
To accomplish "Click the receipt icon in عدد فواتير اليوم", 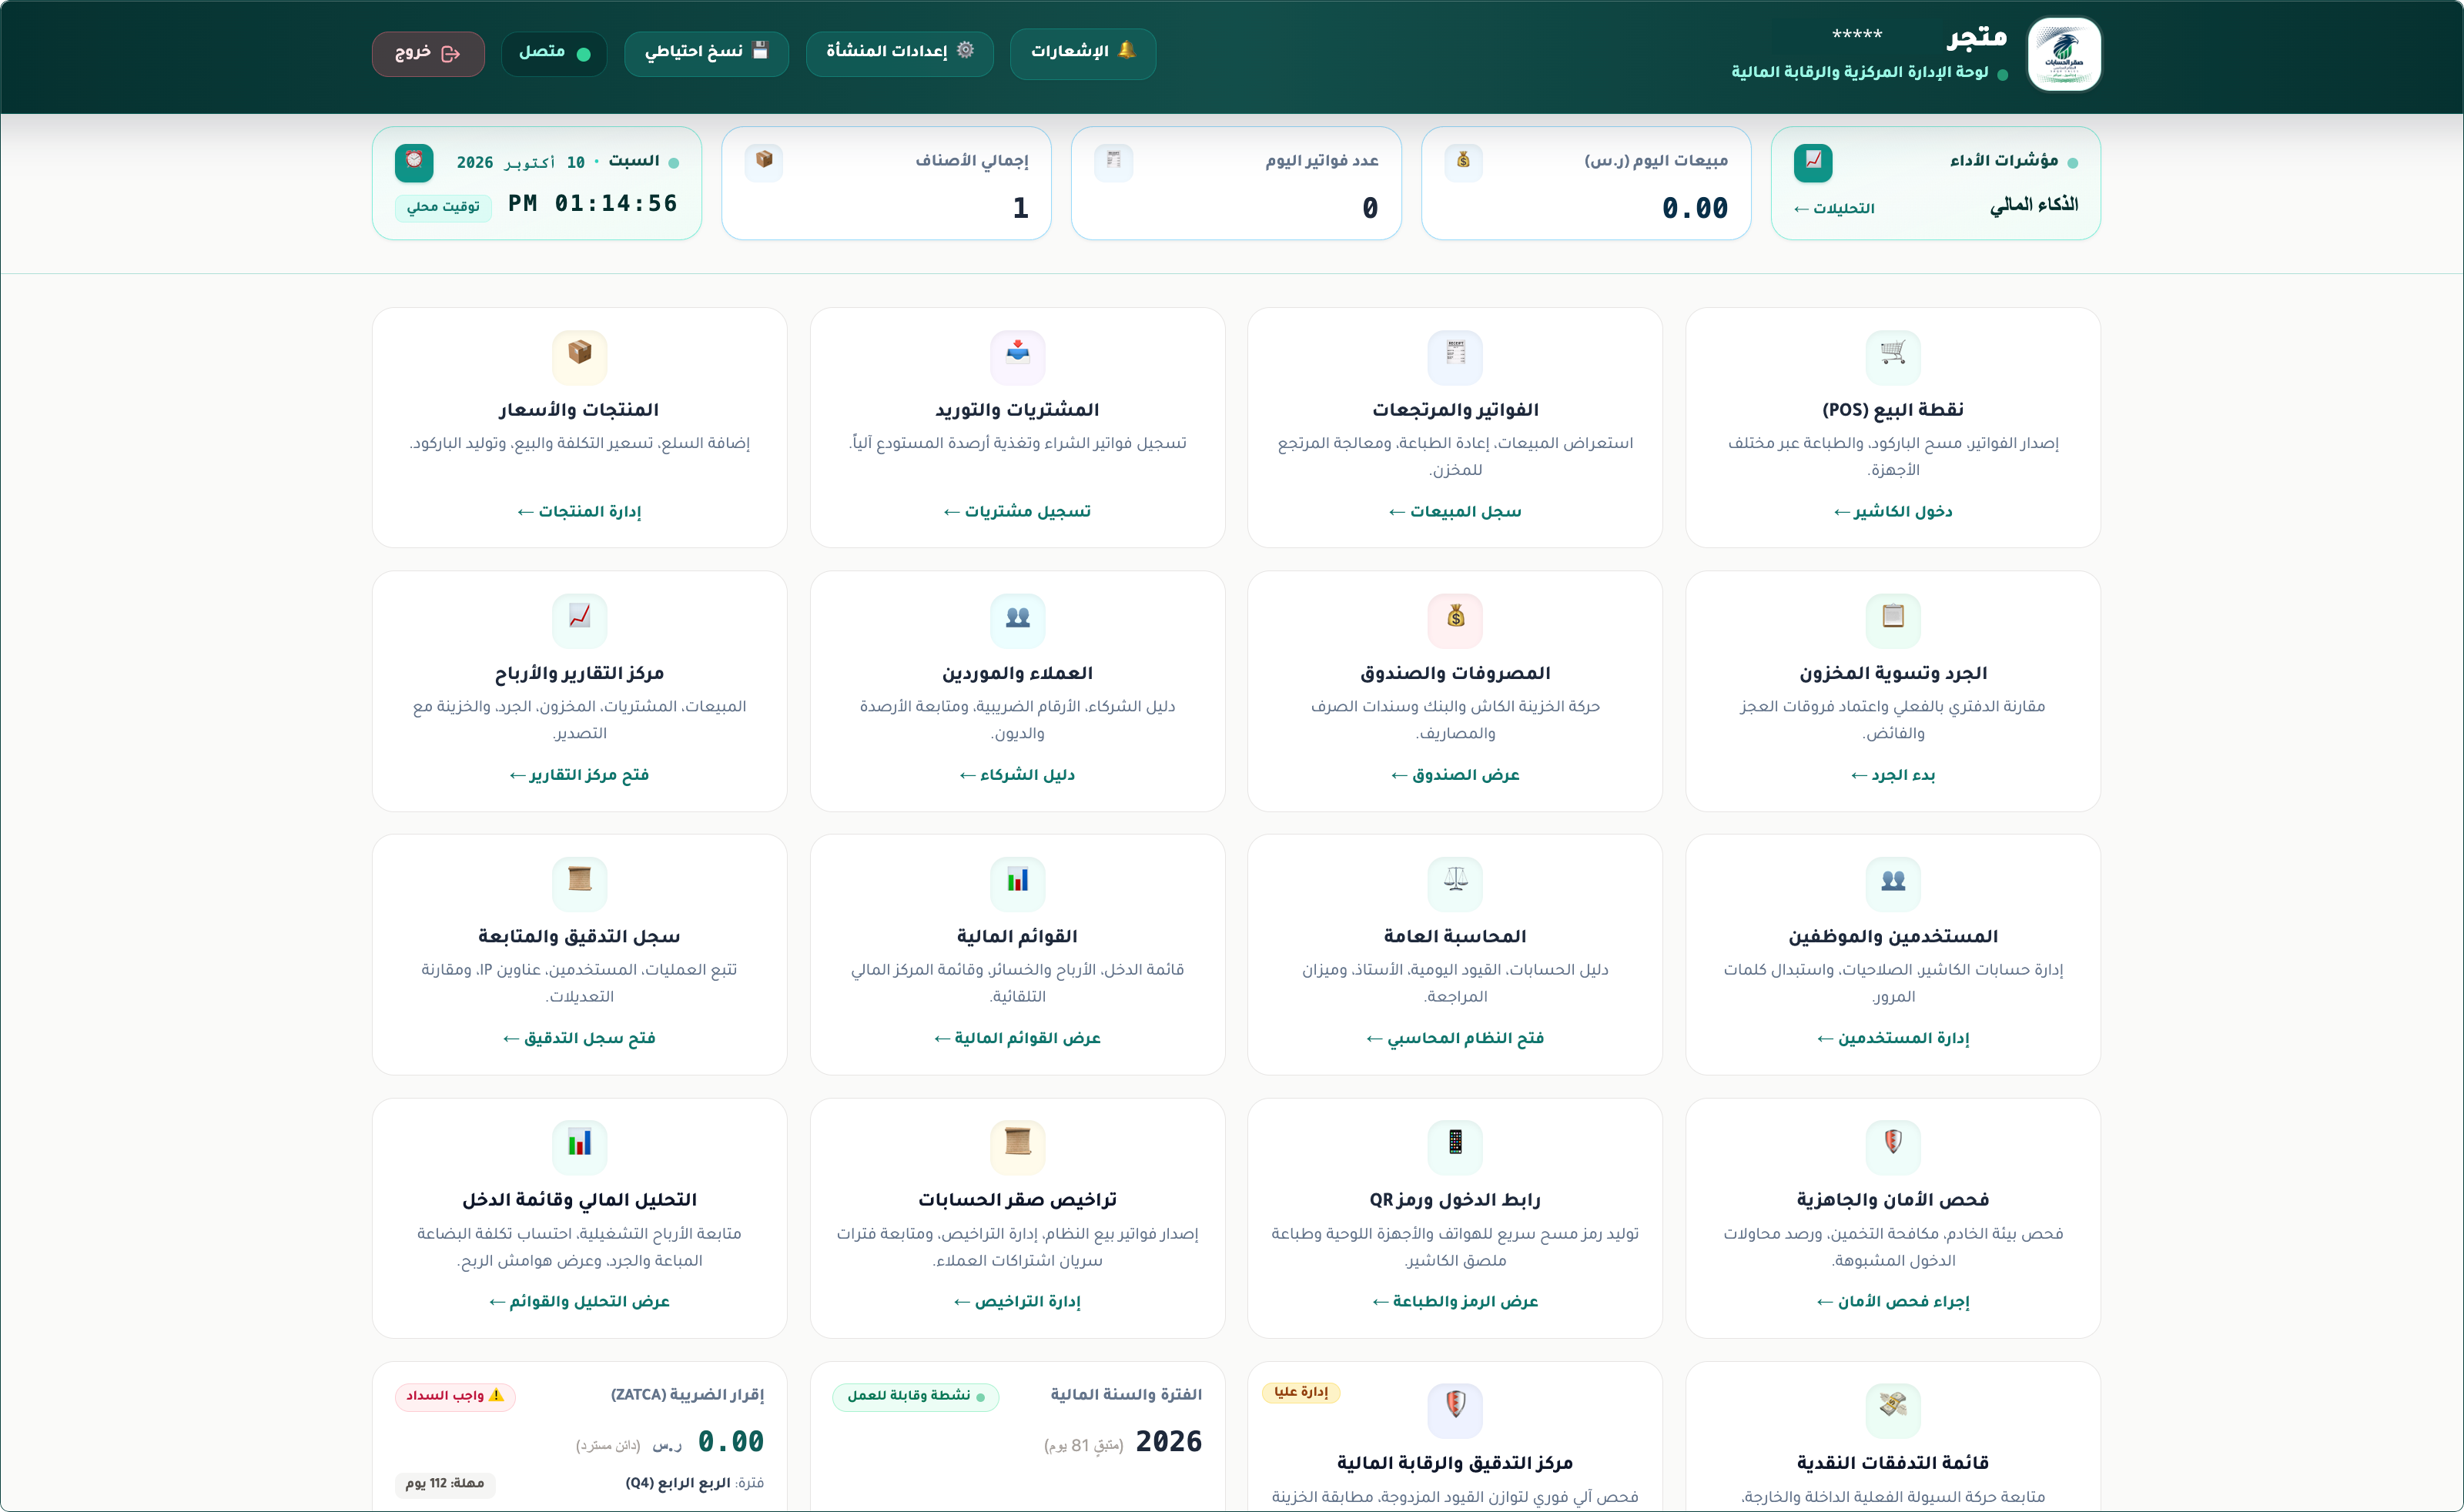I will coord(1113,162).
